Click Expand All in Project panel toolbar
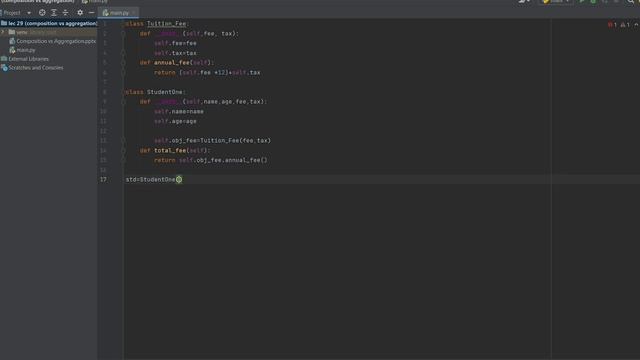 tap(54, 13)
